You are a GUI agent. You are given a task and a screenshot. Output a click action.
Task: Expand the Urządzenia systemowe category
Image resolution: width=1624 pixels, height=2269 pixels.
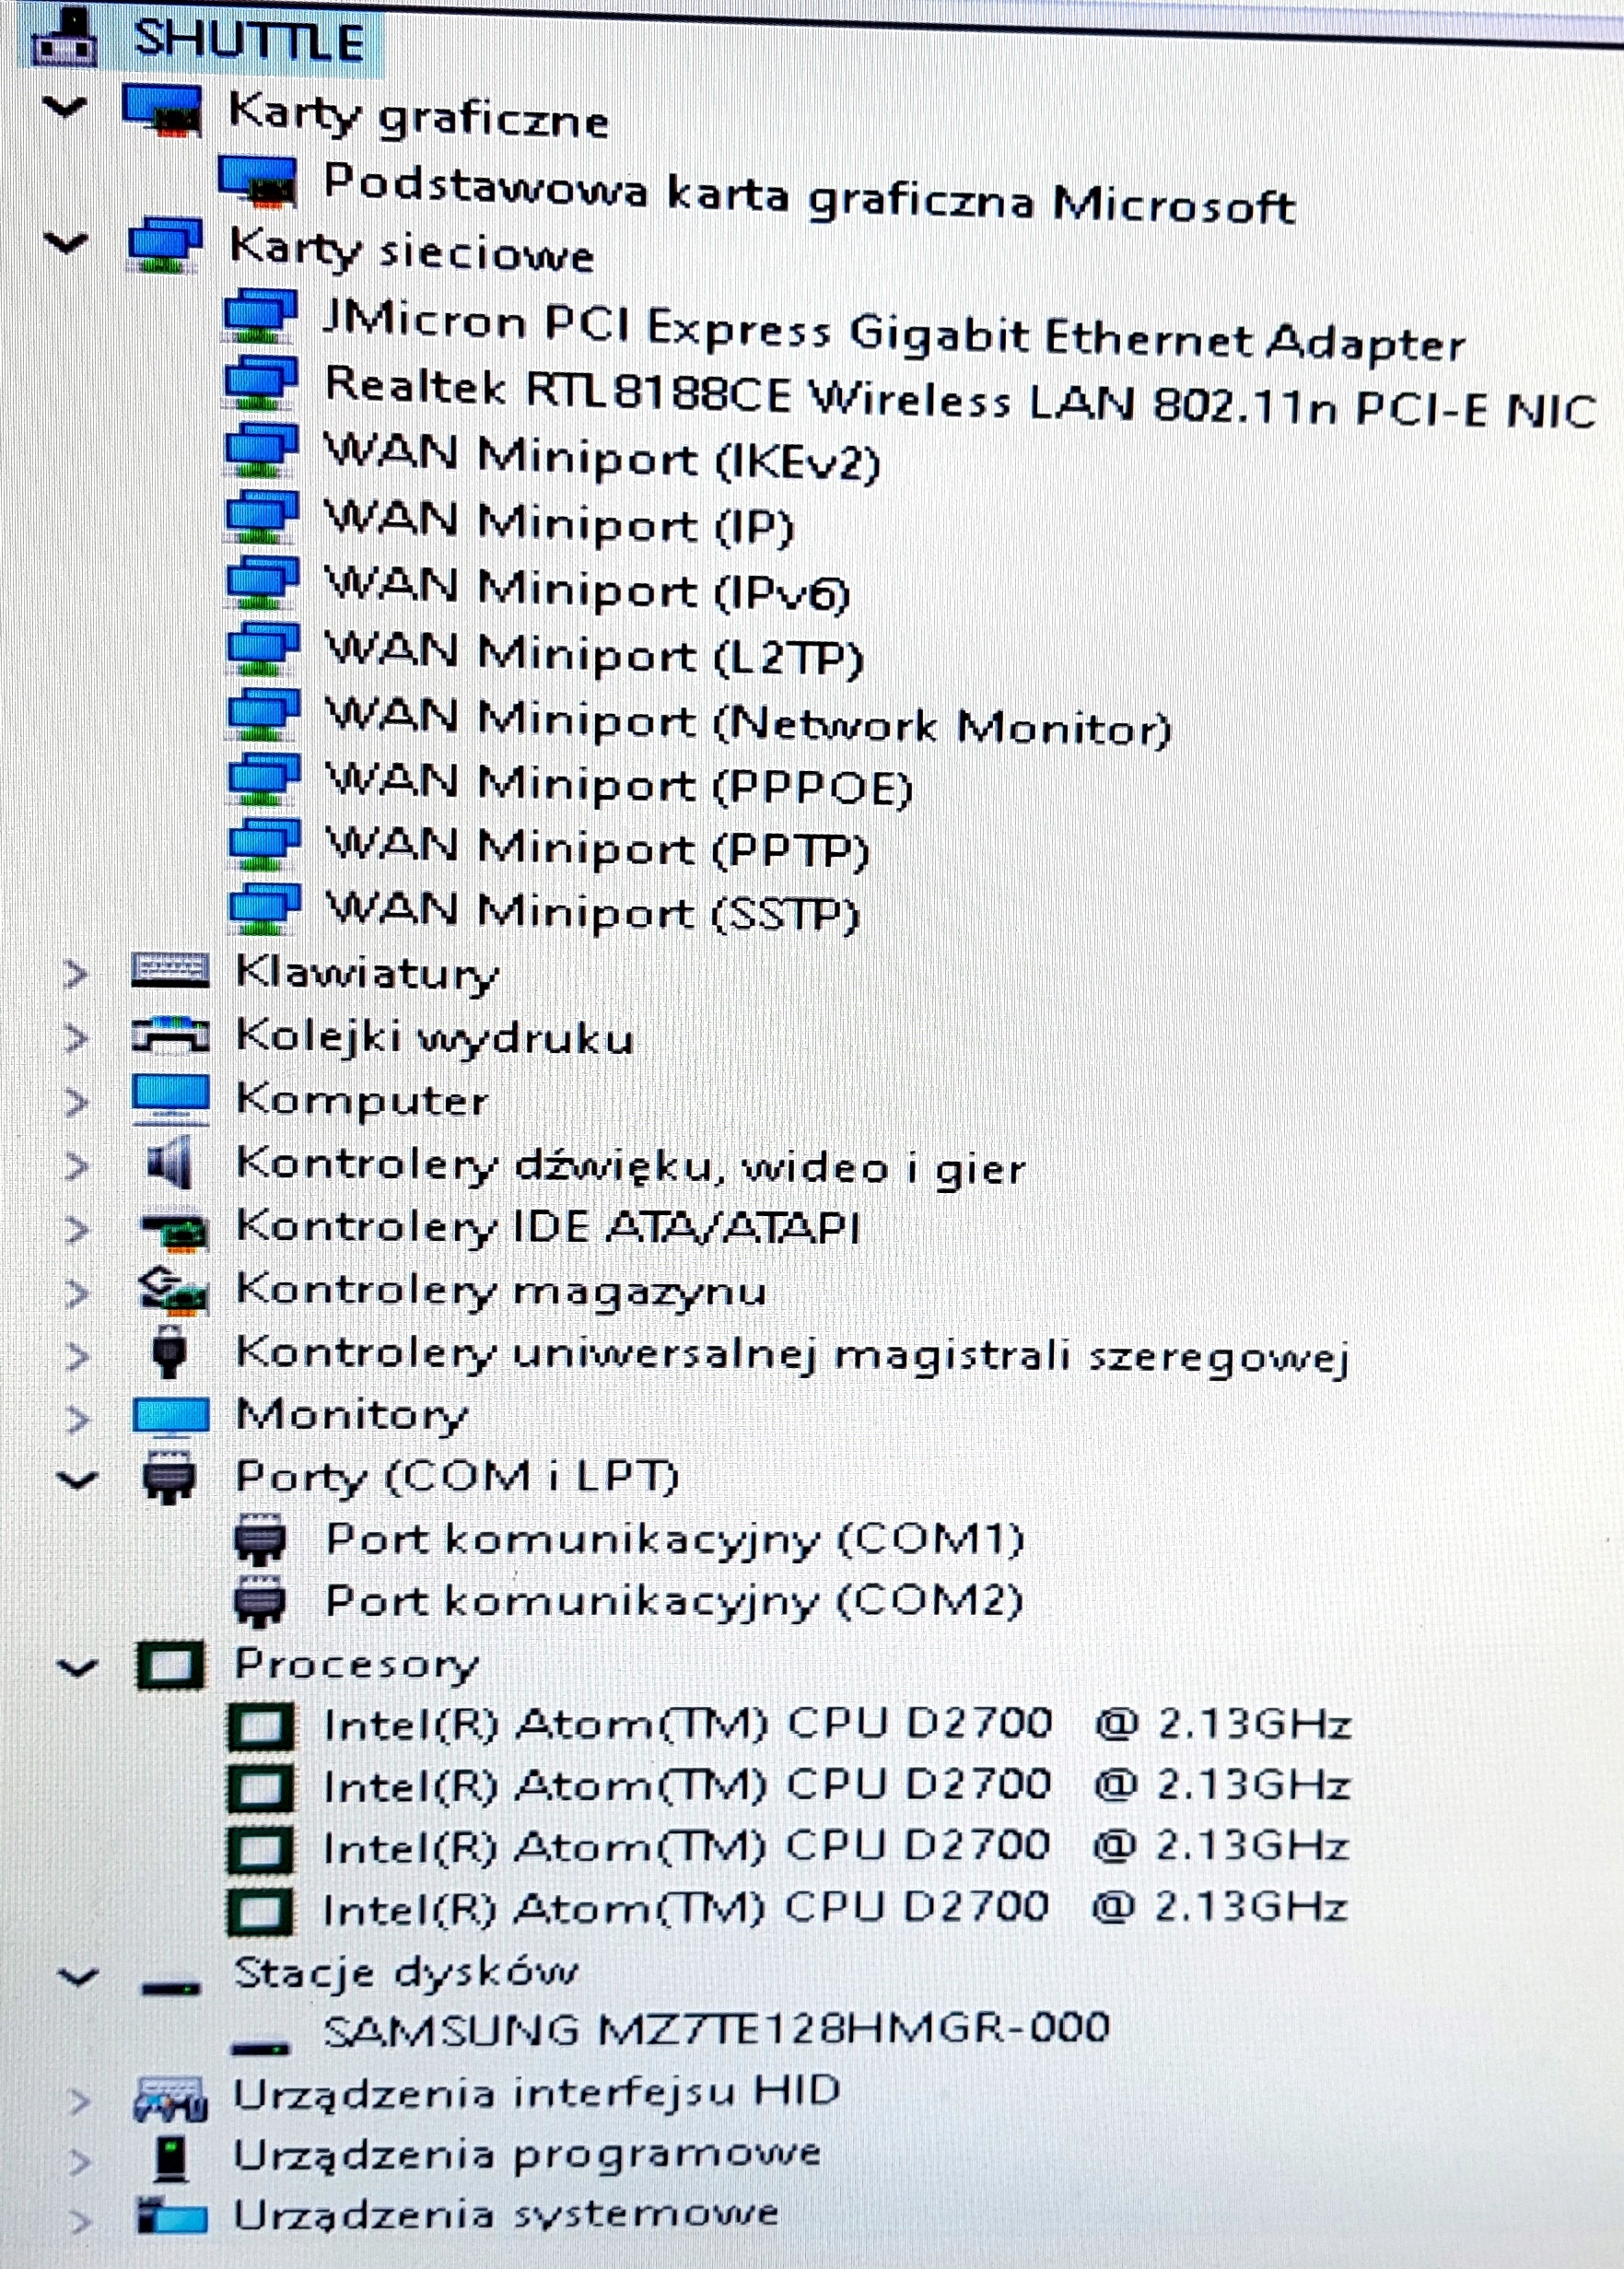point(78,2222)
